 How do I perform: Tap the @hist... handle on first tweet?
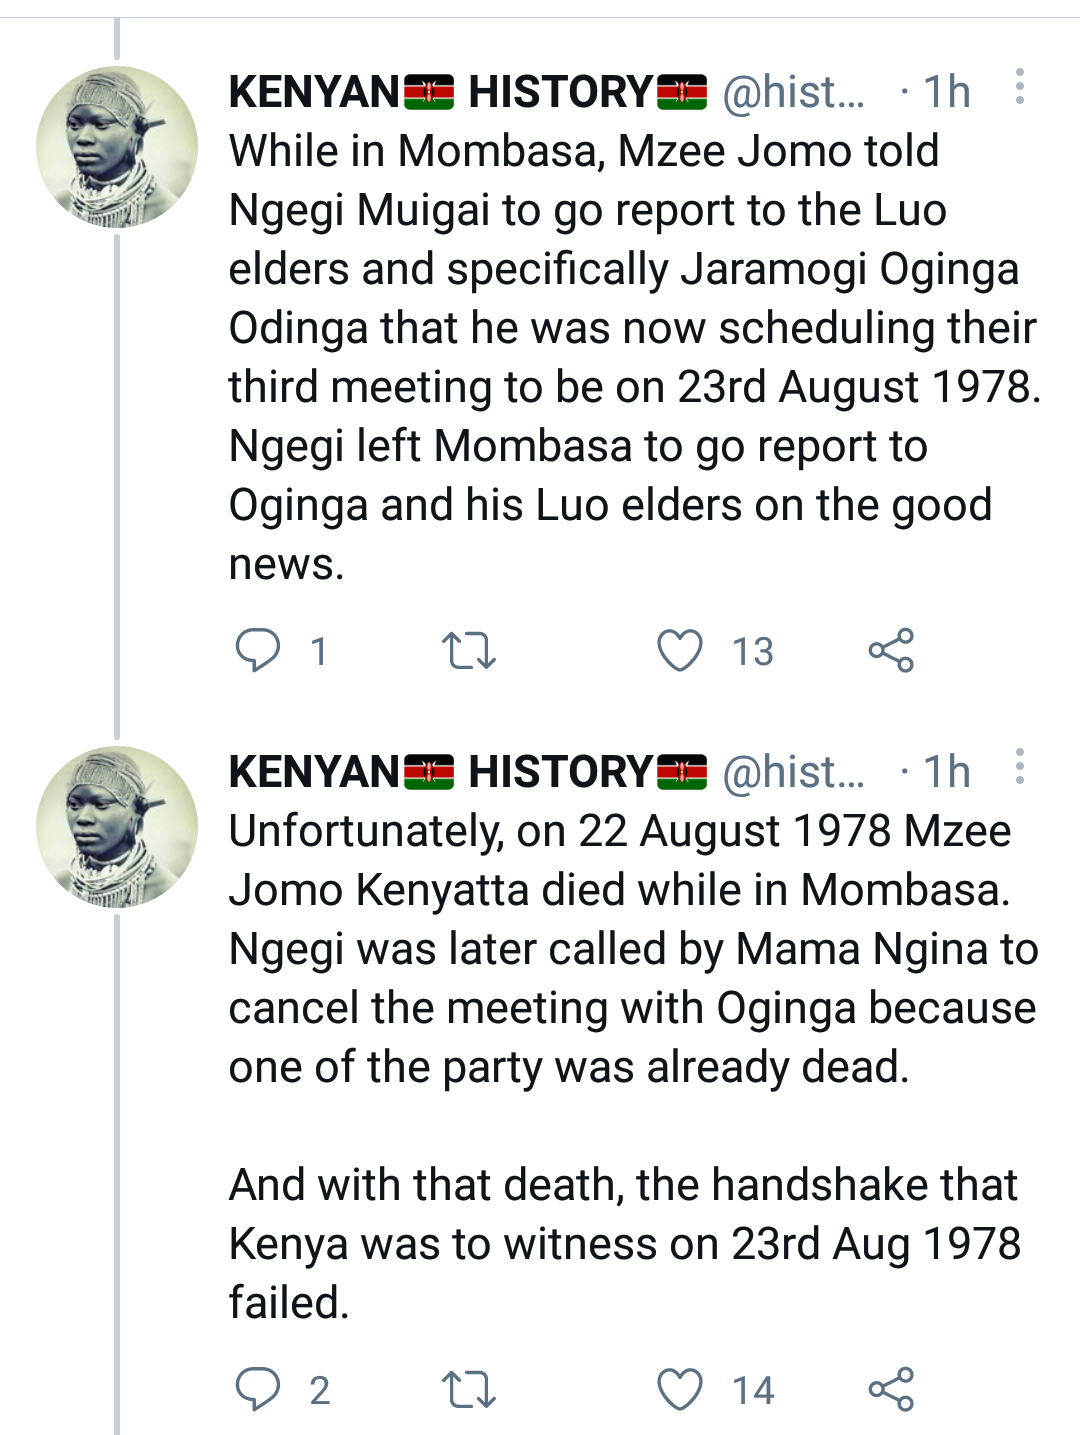click(793, 92)
